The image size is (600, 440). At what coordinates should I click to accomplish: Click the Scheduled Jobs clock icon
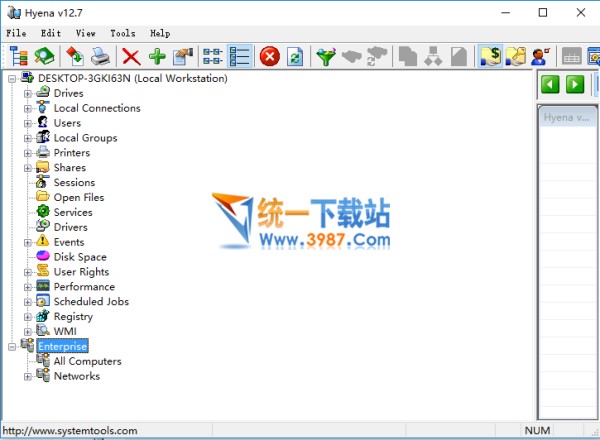[x=43, y=301]
